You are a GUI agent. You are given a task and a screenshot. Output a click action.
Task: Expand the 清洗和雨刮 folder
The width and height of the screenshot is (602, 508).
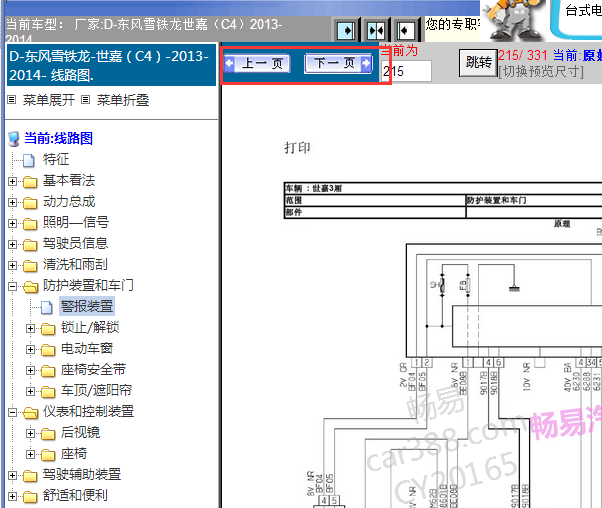tap(12, 265)
